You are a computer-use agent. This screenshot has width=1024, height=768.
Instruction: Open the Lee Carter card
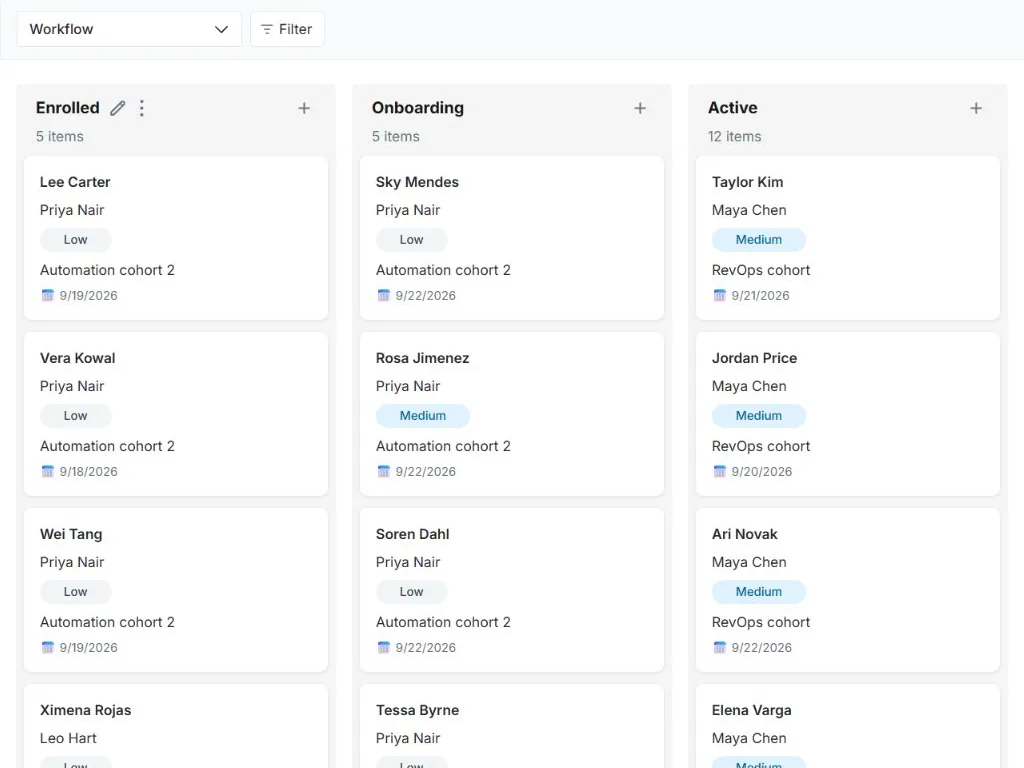[176, 238]
